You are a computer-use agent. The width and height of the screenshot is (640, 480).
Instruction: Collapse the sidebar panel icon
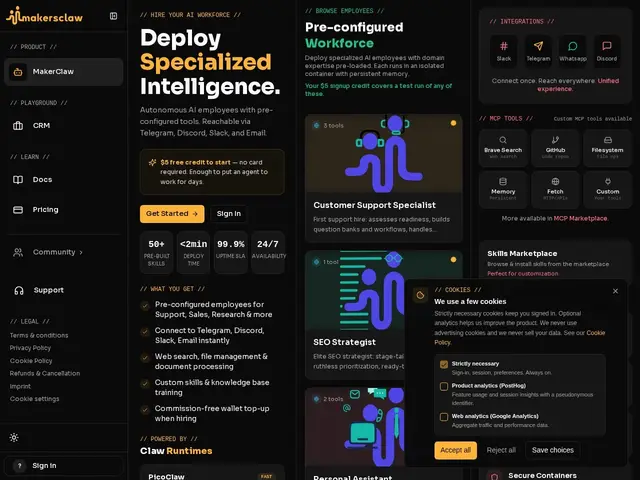(113, 16)
